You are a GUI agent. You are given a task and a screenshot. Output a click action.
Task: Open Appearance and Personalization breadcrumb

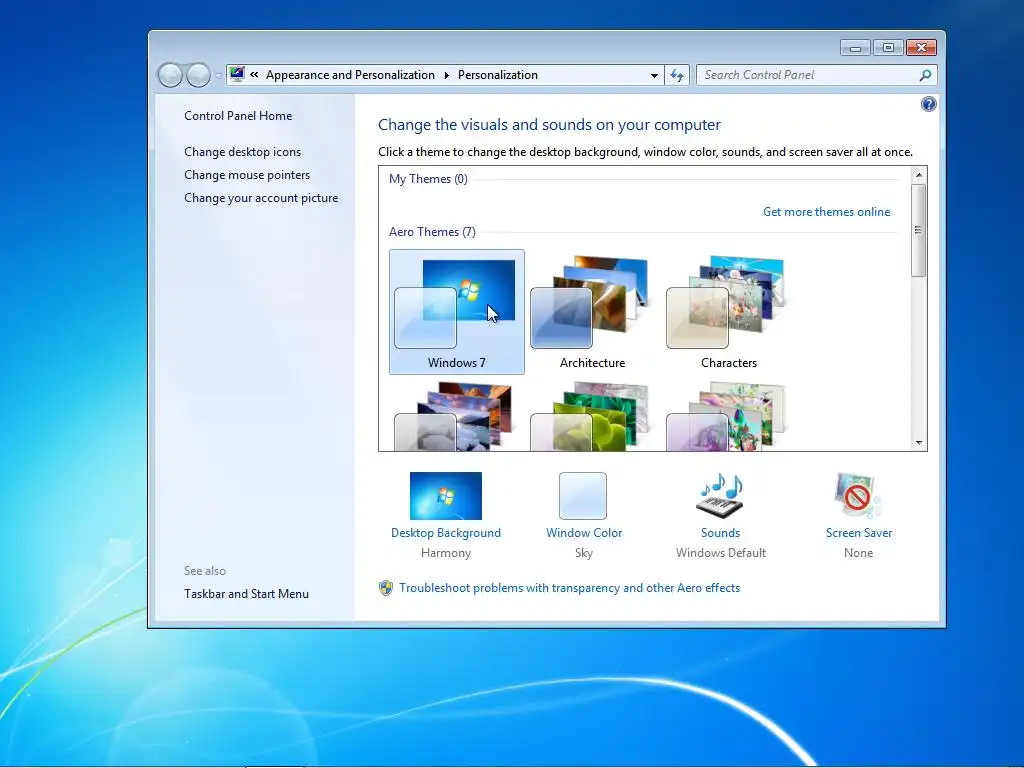pos(350,75)
